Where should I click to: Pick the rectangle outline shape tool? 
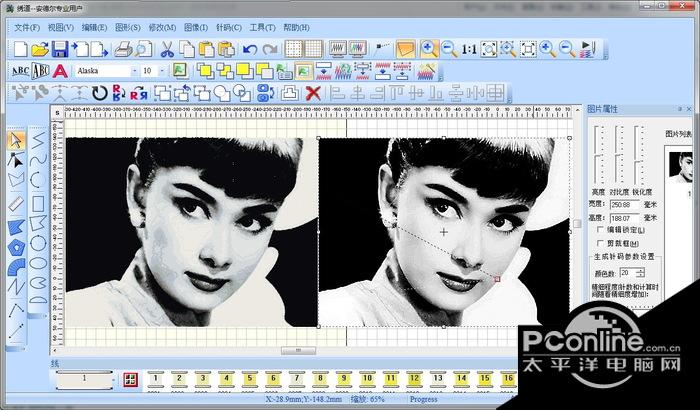(38, 204)
